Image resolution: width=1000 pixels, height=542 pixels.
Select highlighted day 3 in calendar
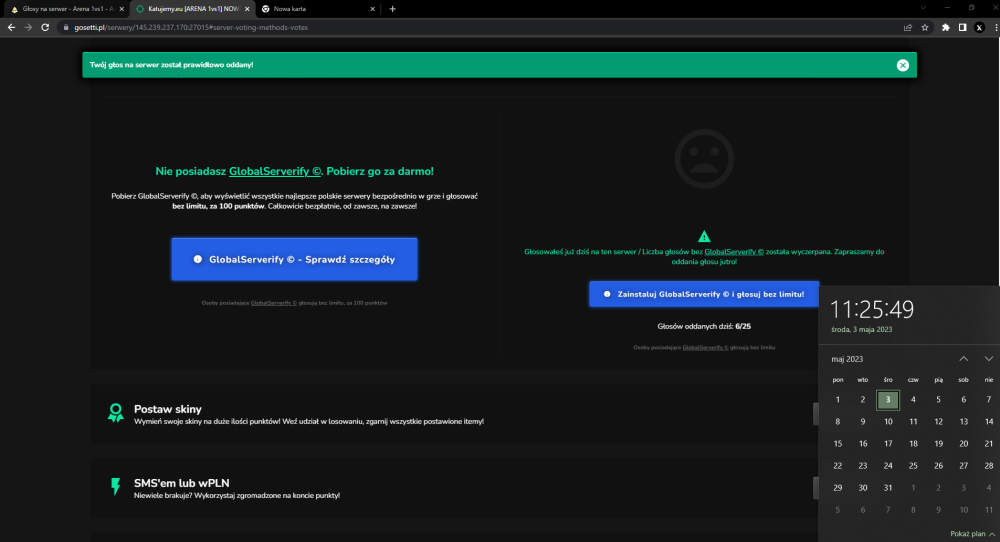(x=888, y=400)
